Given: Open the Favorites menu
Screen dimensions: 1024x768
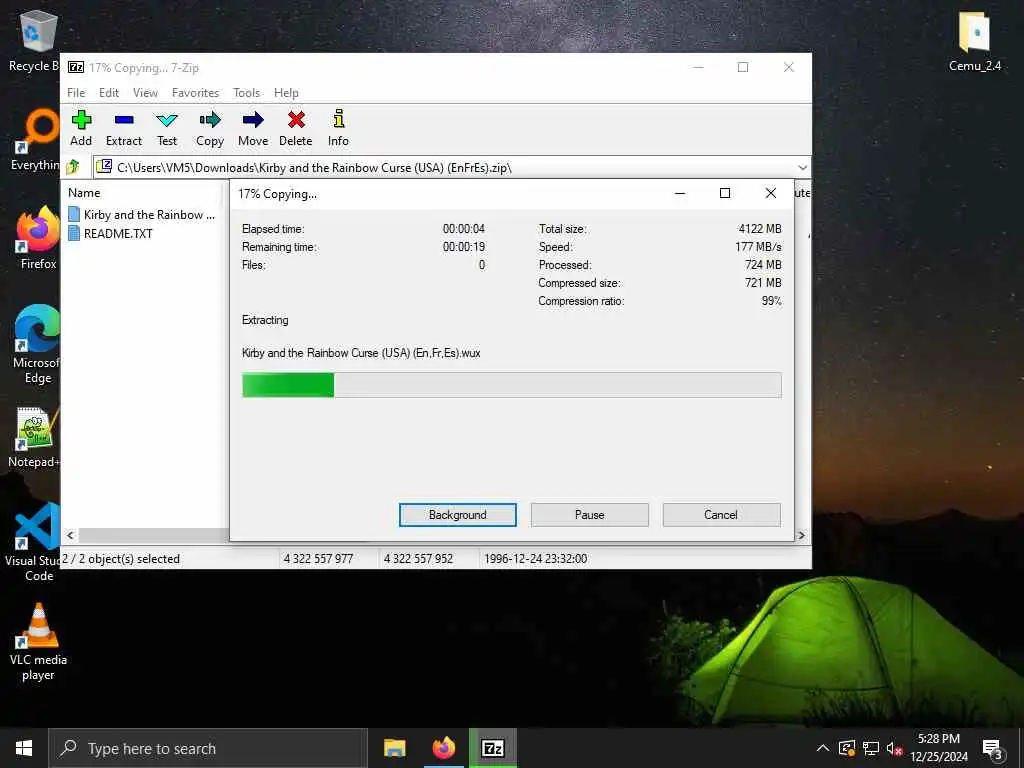Looking at the screenshot, I should coord(195,93).
